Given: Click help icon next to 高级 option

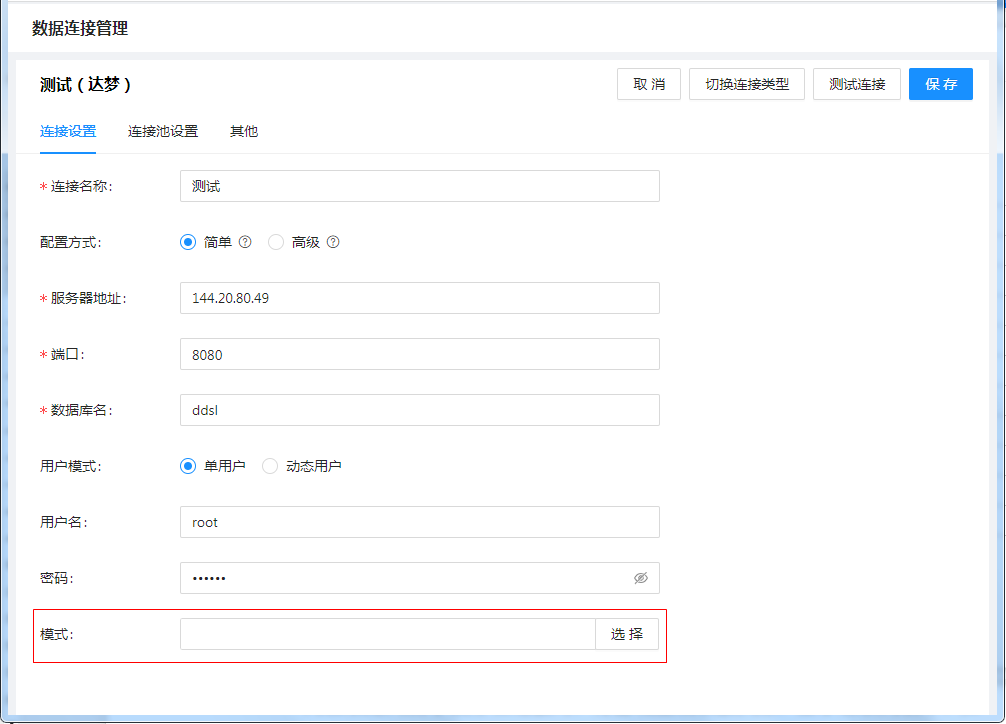Looking at the screenshot, I should [x=333, y=242].
